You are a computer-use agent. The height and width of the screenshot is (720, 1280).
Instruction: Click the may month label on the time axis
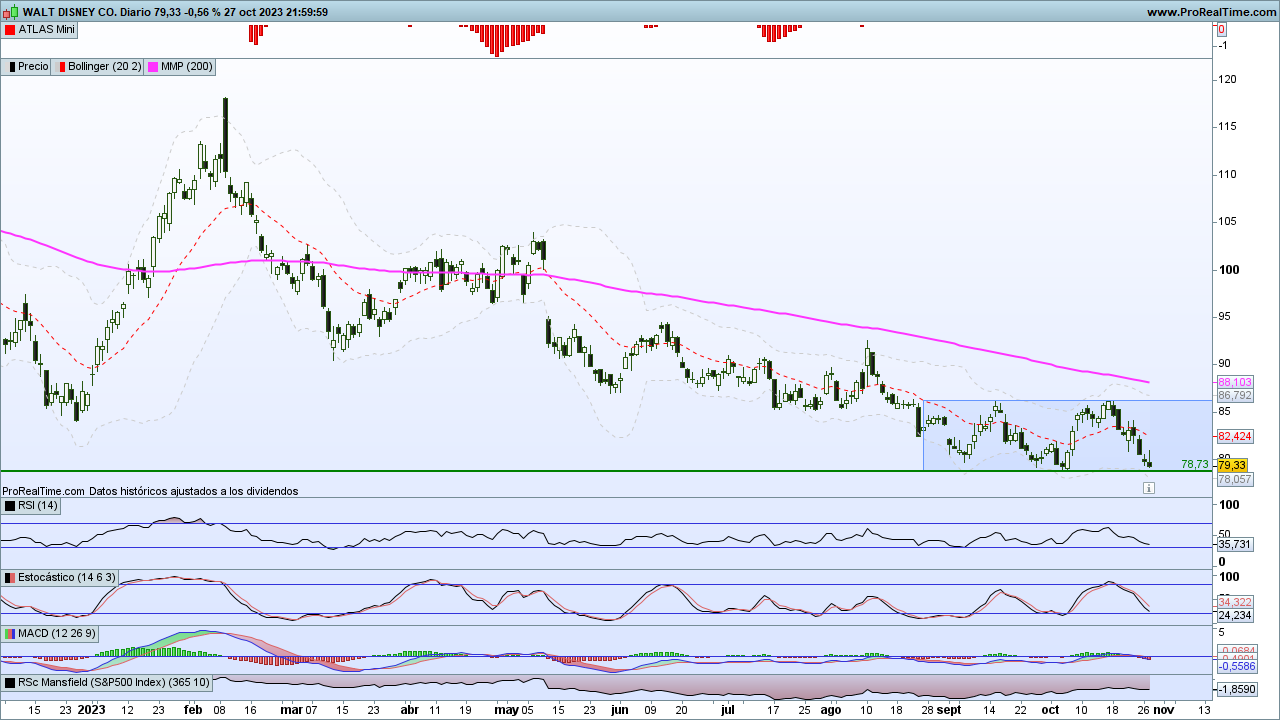(x=507, y=709)
